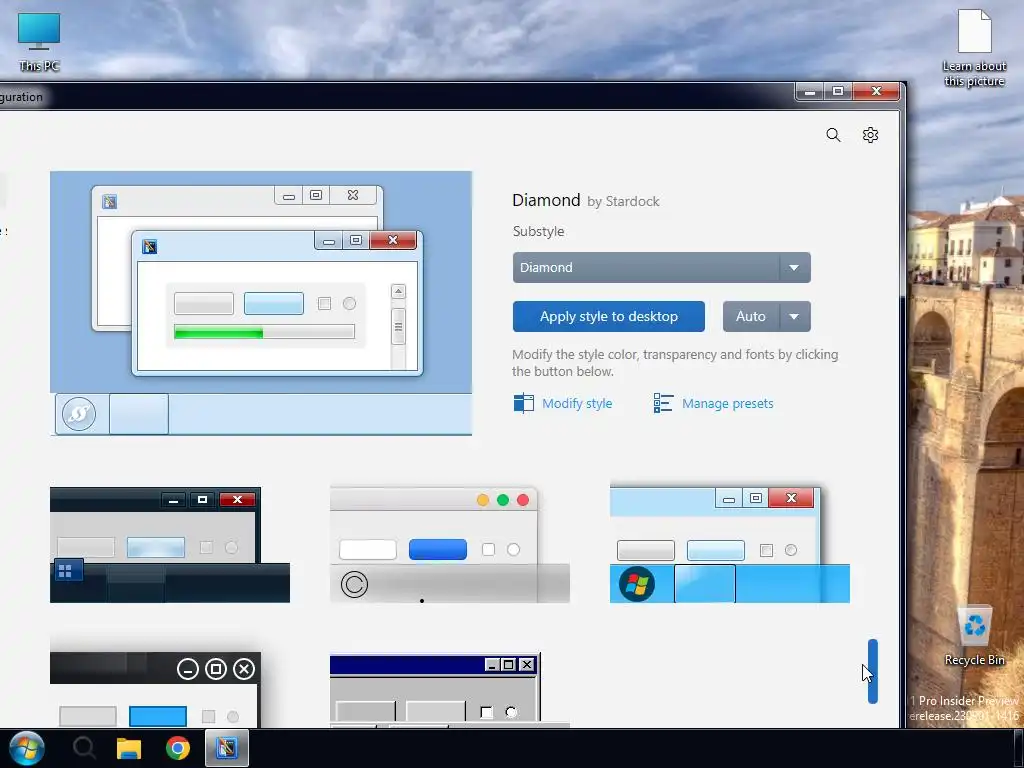Close the WindowBlinds configuration window
The height and width of the screenshot is (768, 1024).
coord(876,91)
